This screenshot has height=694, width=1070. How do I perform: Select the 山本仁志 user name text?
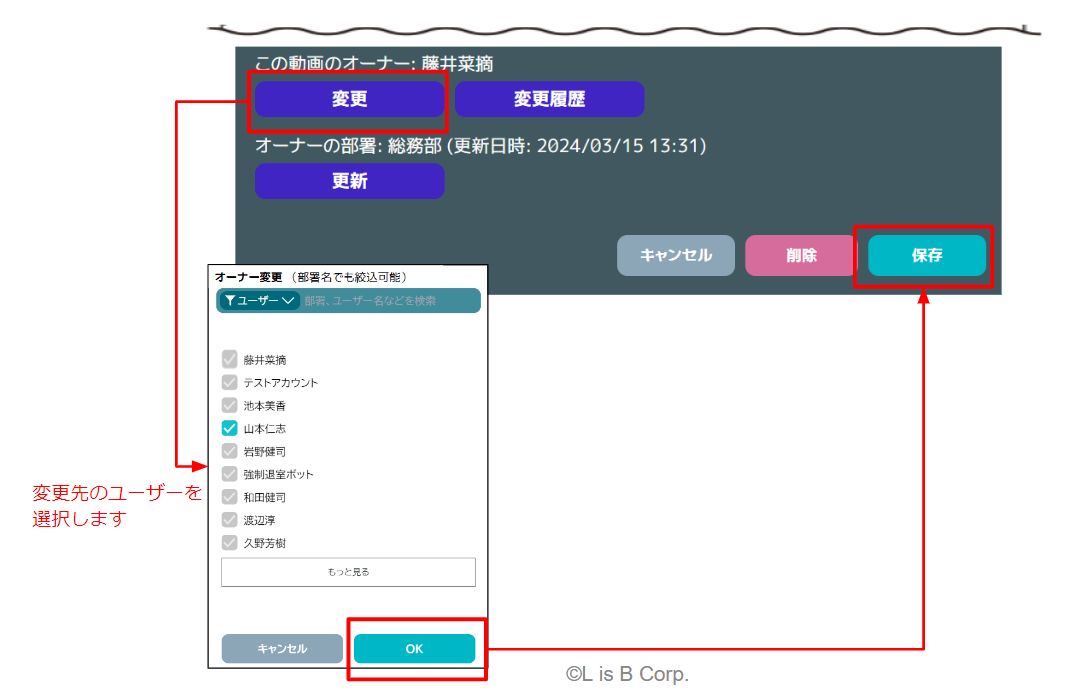265,429
